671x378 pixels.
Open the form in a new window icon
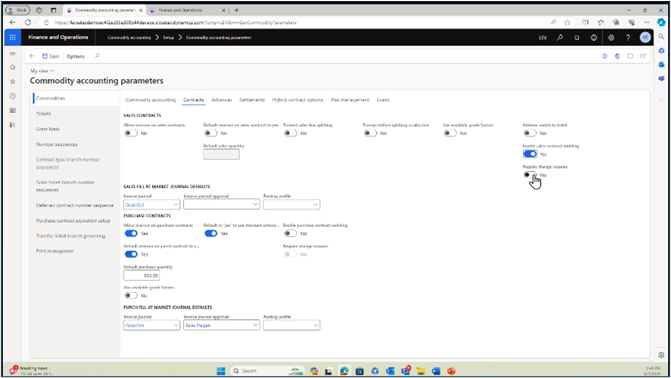tap(643, 56)
